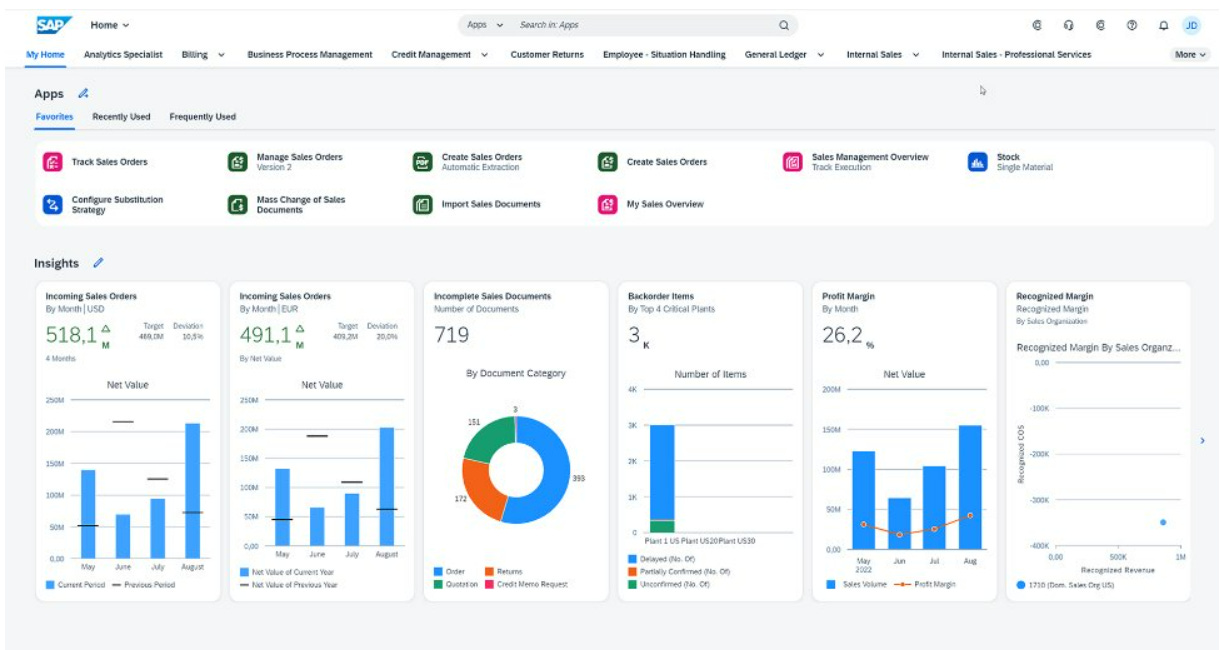Expand the Home dropdown
The height and width of the screenshot is (650, 1220).
point(109,25)
